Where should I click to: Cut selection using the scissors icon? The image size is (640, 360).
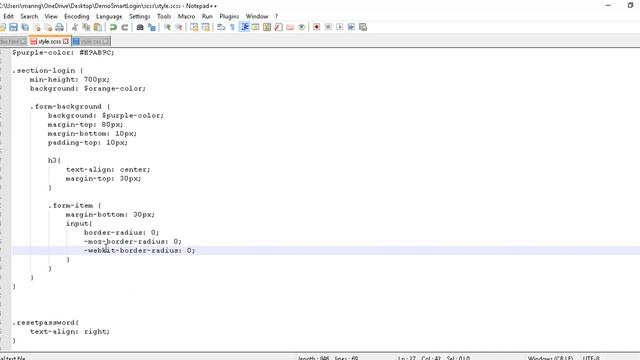75,27
